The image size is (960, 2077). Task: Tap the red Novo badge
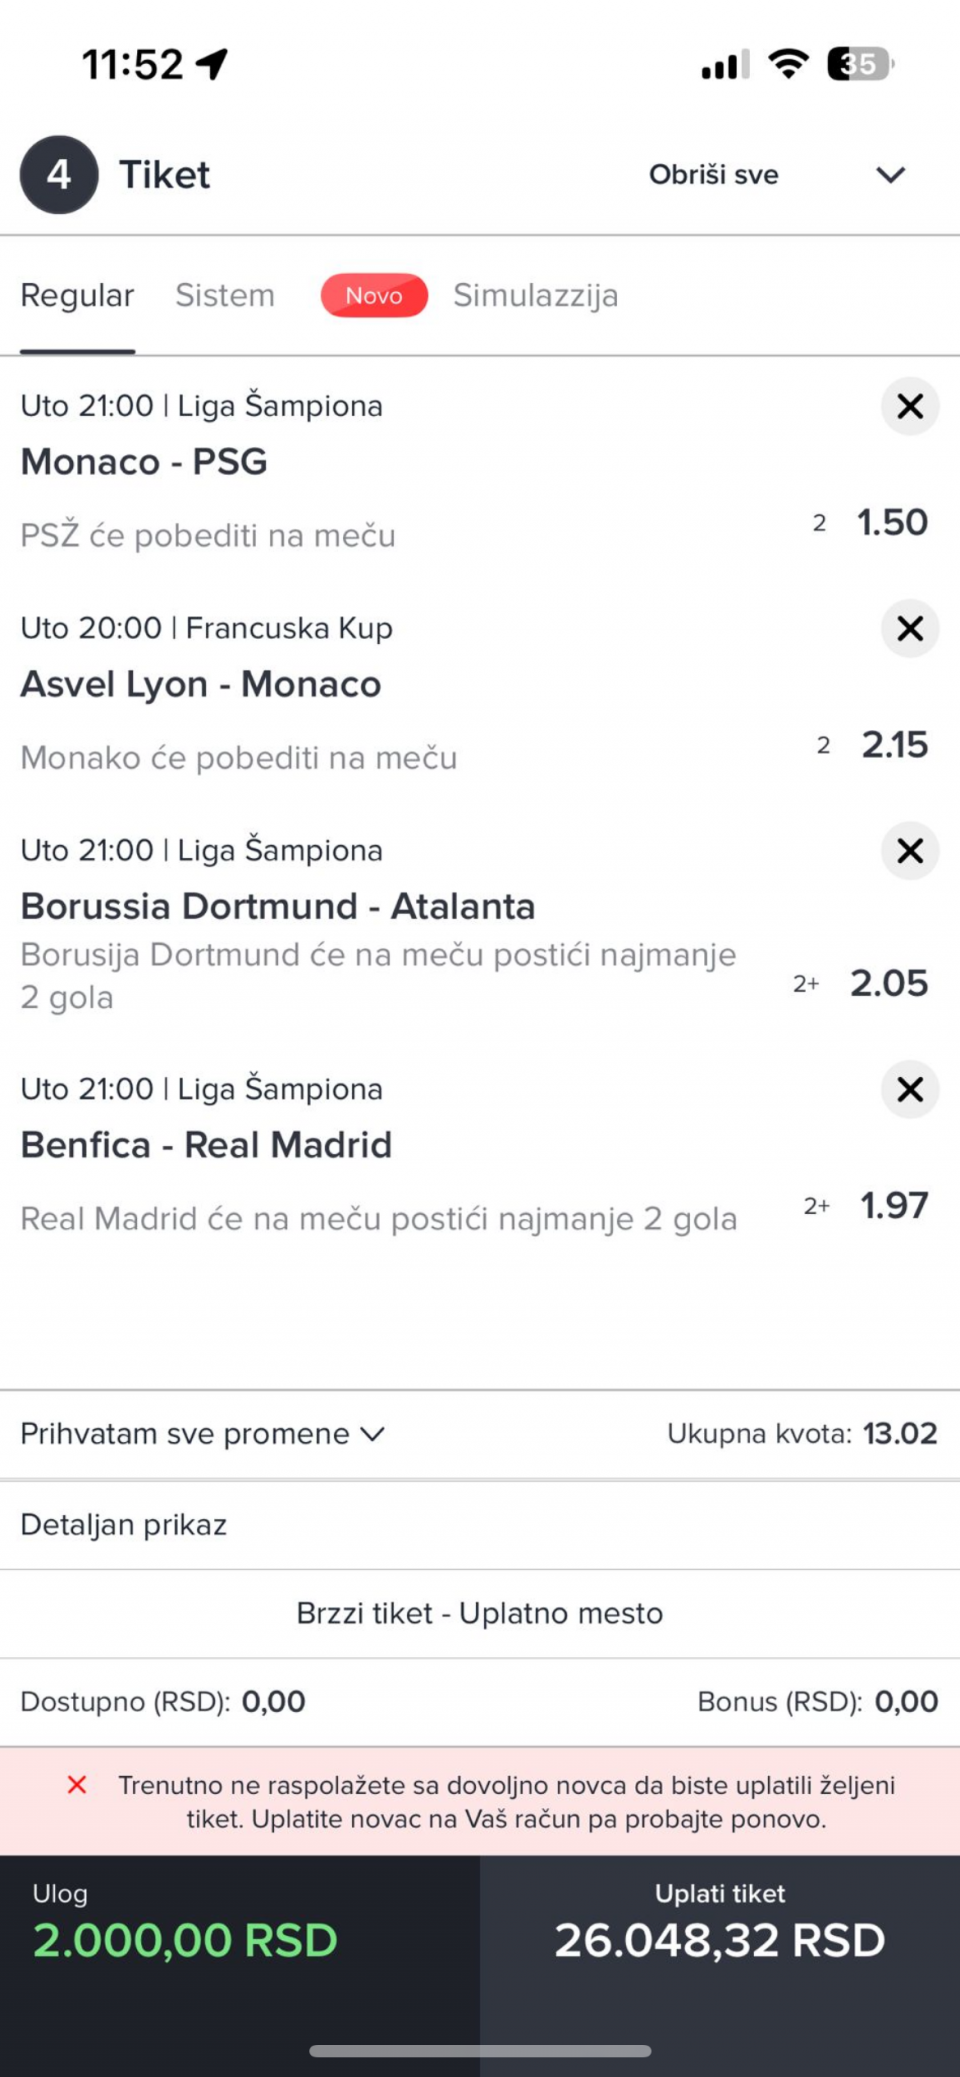point(374,296)
